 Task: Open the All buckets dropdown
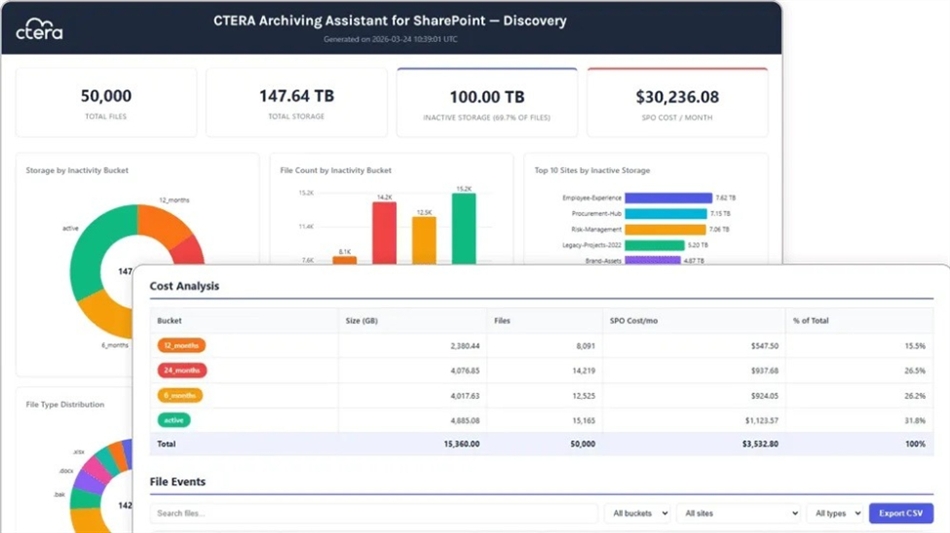coord(637,513)
